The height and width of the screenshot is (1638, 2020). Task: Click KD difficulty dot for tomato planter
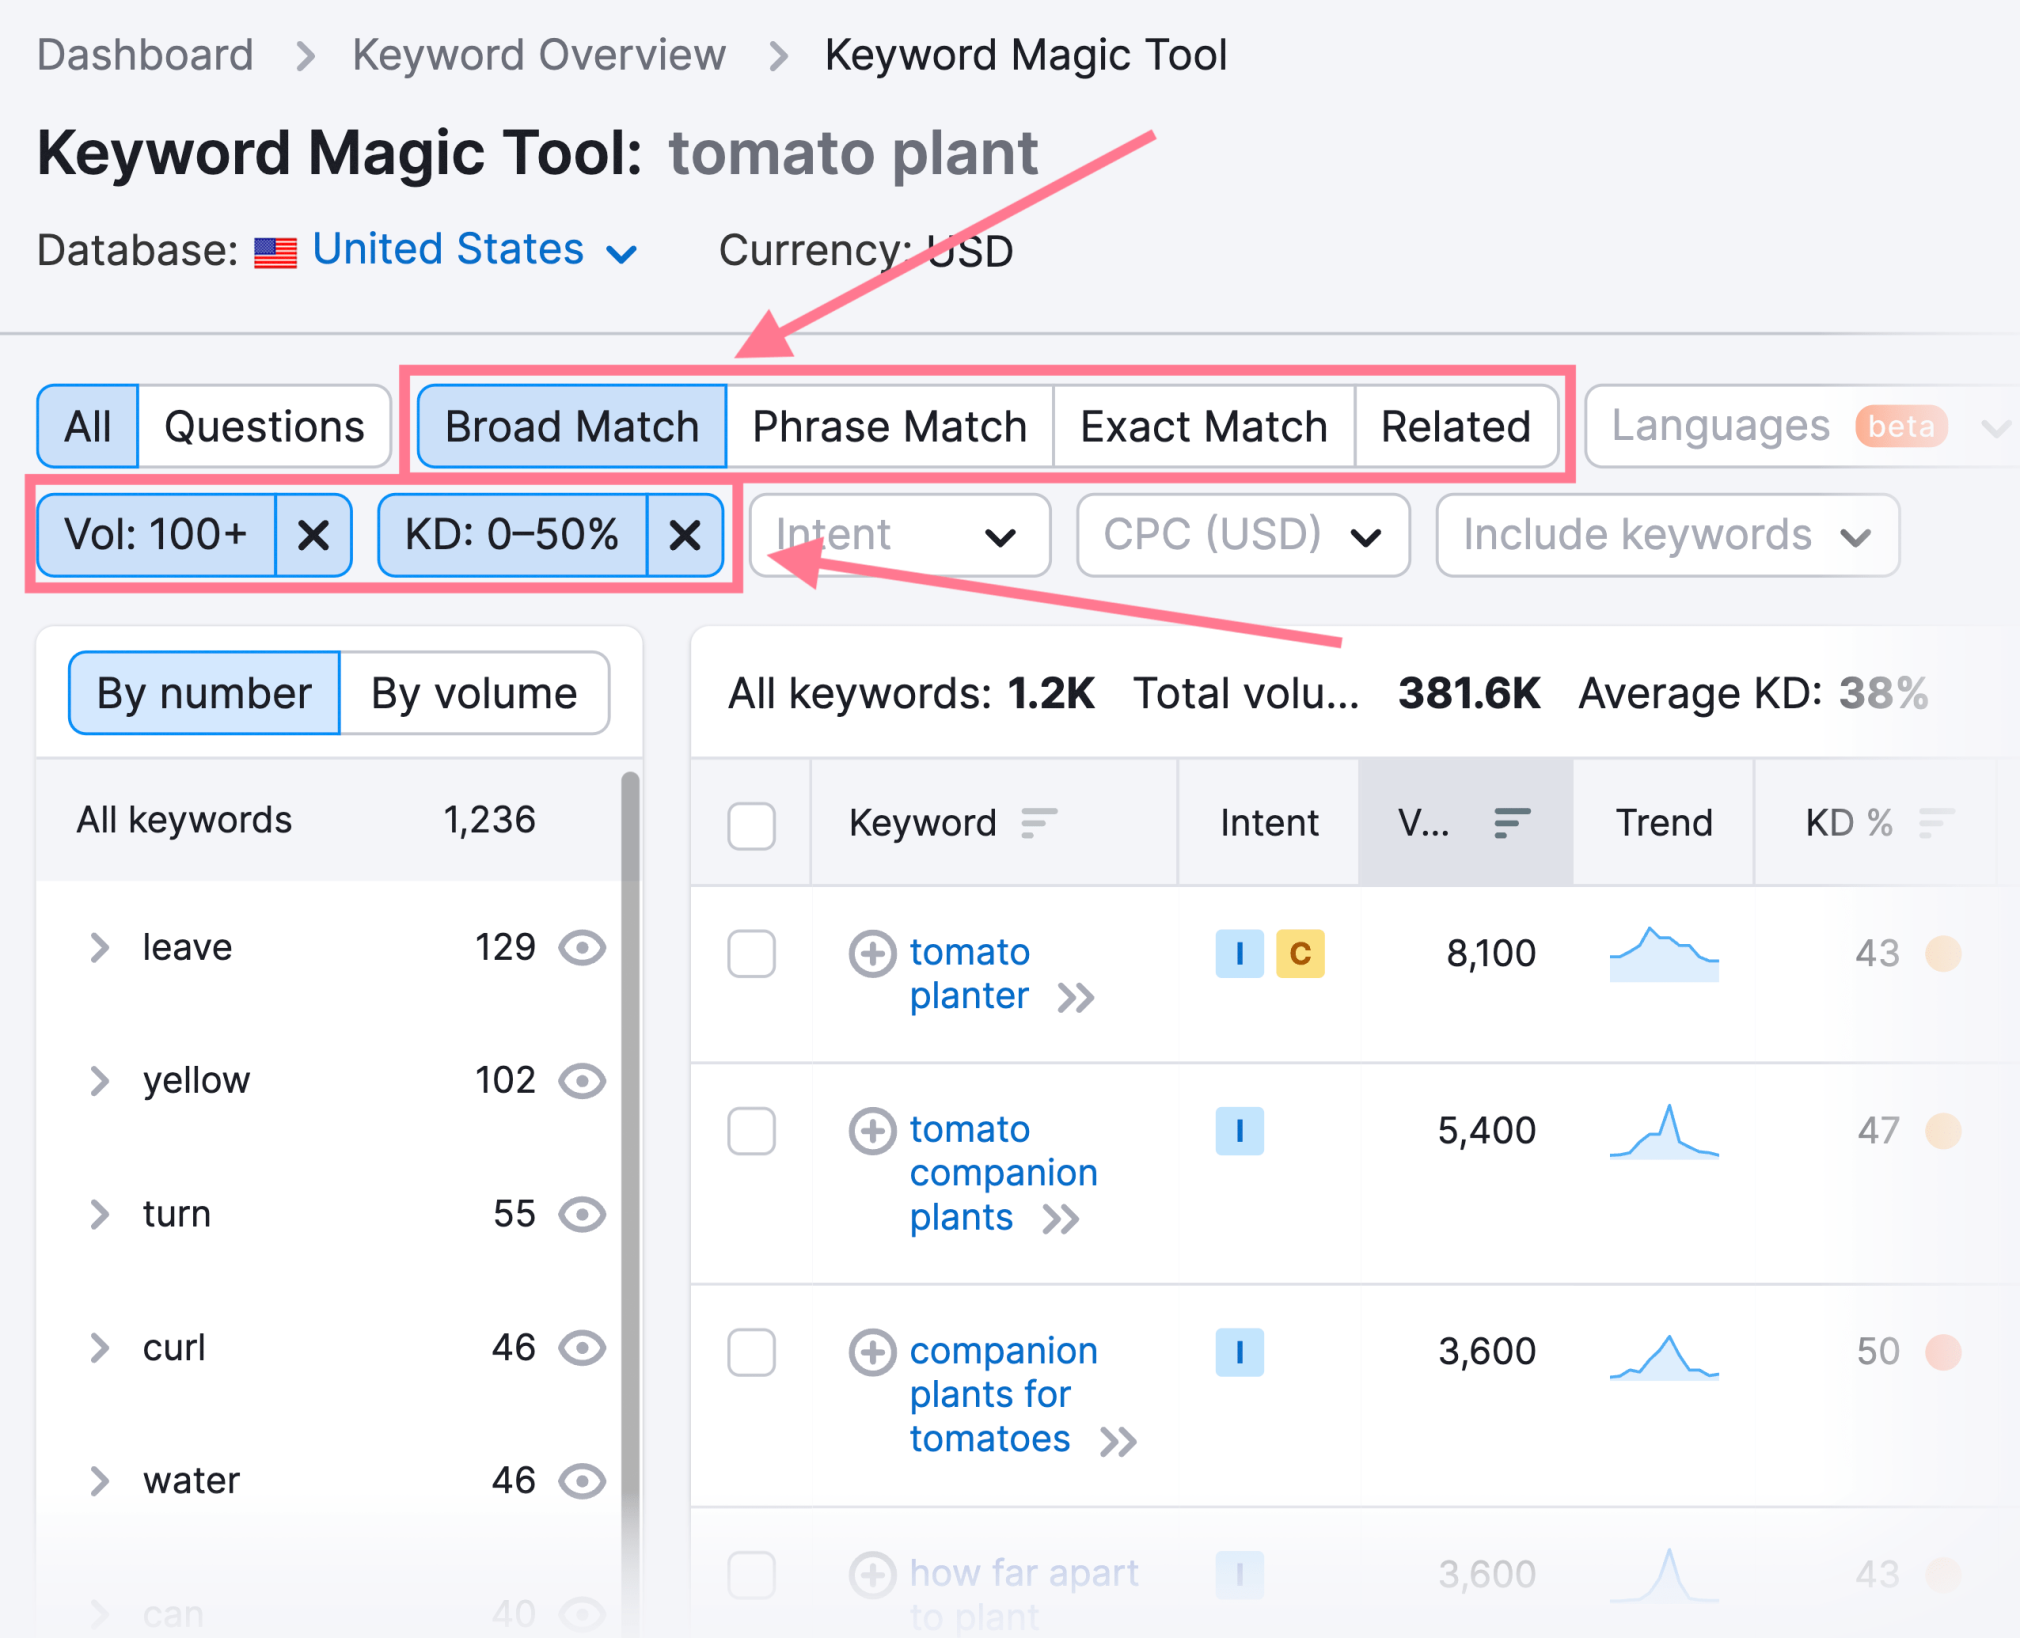click(1943, 953)
